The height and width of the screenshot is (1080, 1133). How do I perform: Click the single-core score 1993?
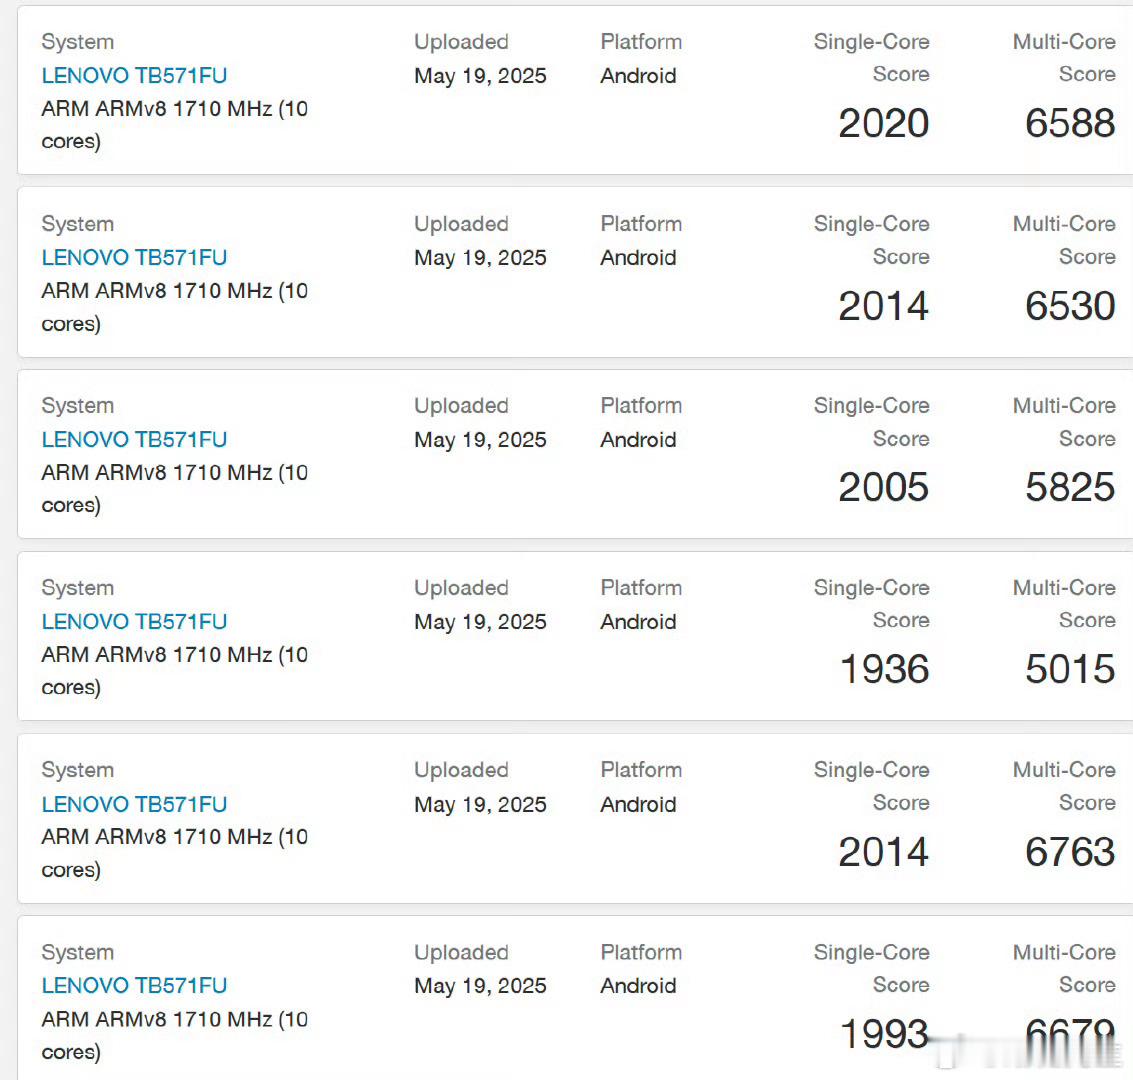point(885,1034)
